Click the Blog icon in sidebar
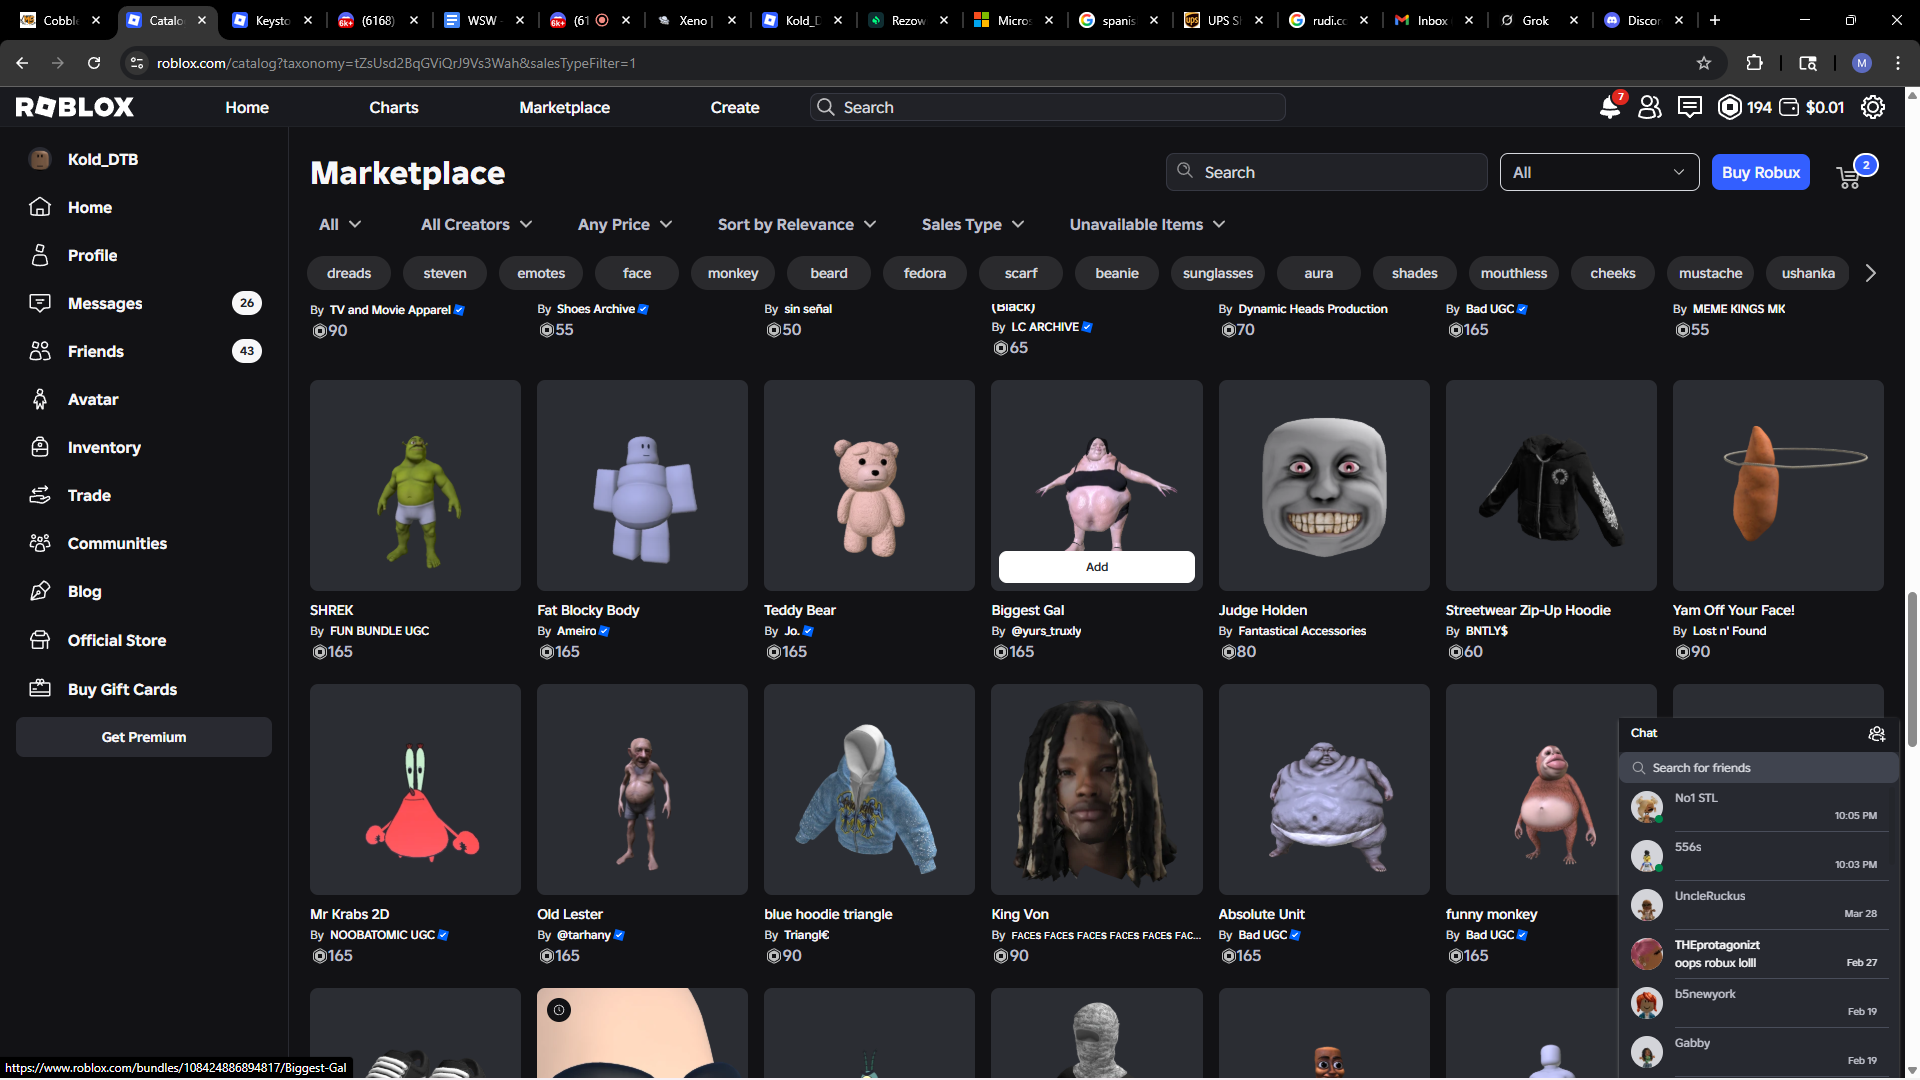Viewport: 1920px width, 1080px height. click(40, 591)
